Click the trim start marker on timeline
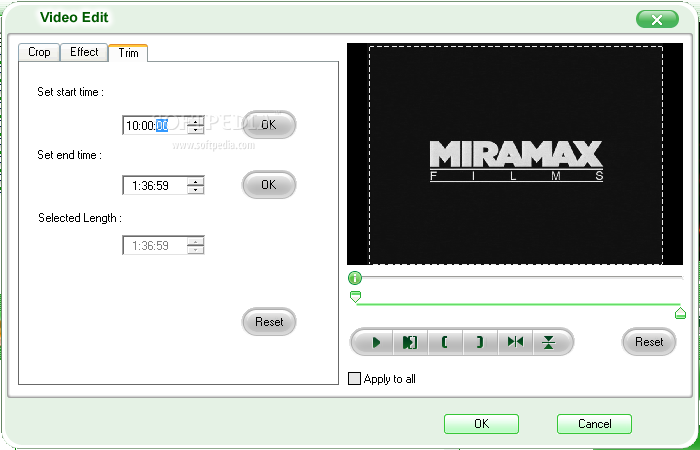The width and height of the screenshot is (700, 450). click(355, 297)
